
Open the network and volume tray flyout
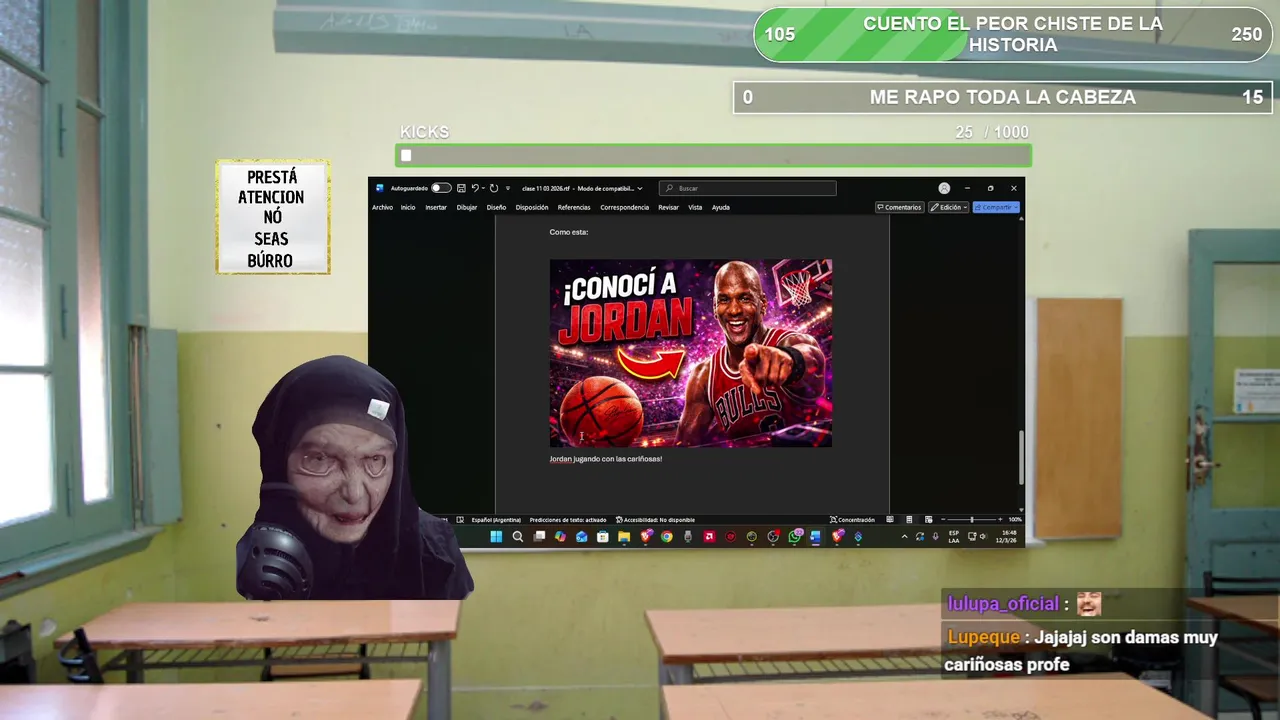tap(978, 537)
